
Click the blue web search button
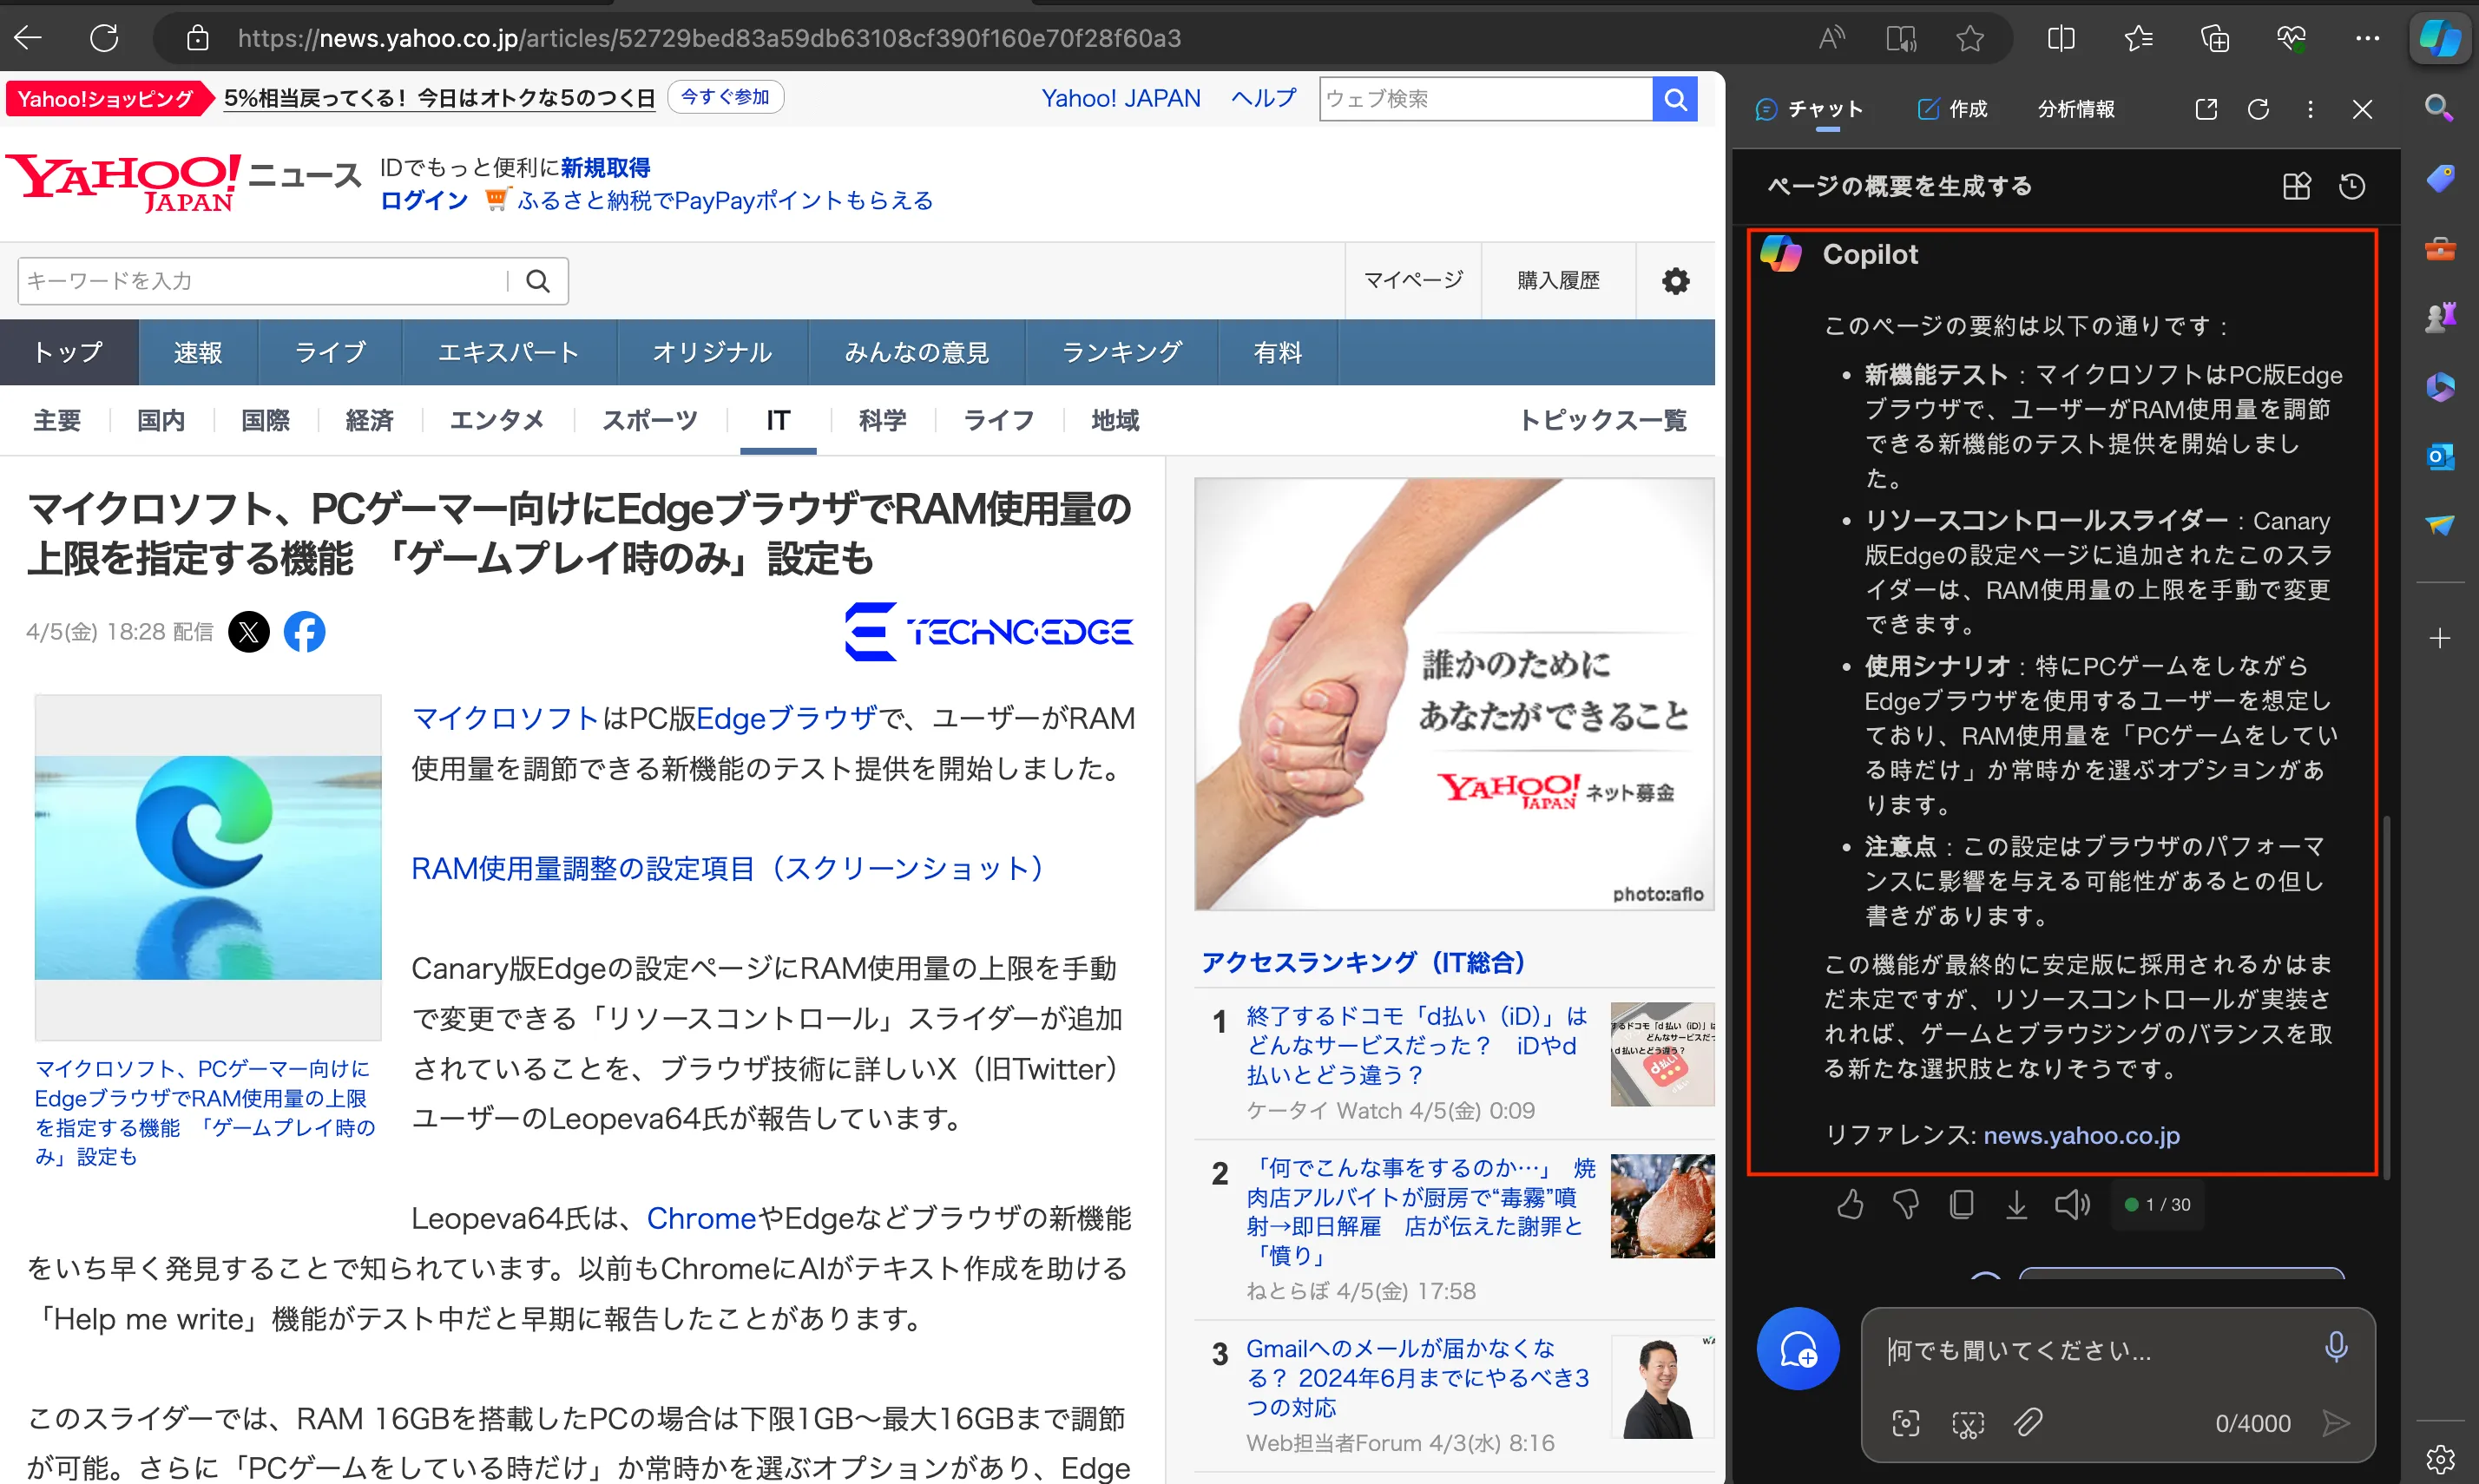tap(1675, 99)
